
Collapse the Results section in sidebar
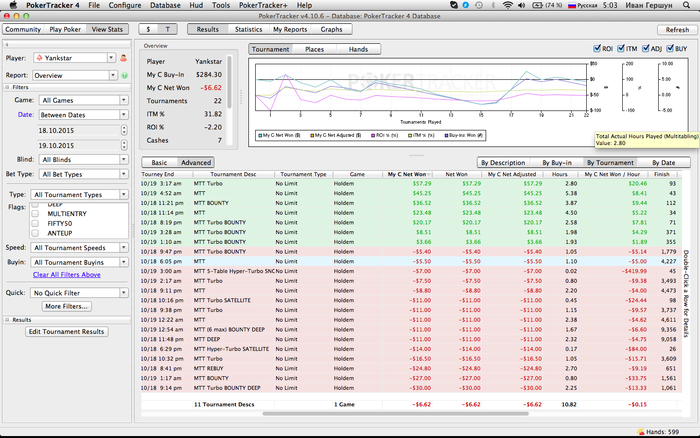(7, 320)
